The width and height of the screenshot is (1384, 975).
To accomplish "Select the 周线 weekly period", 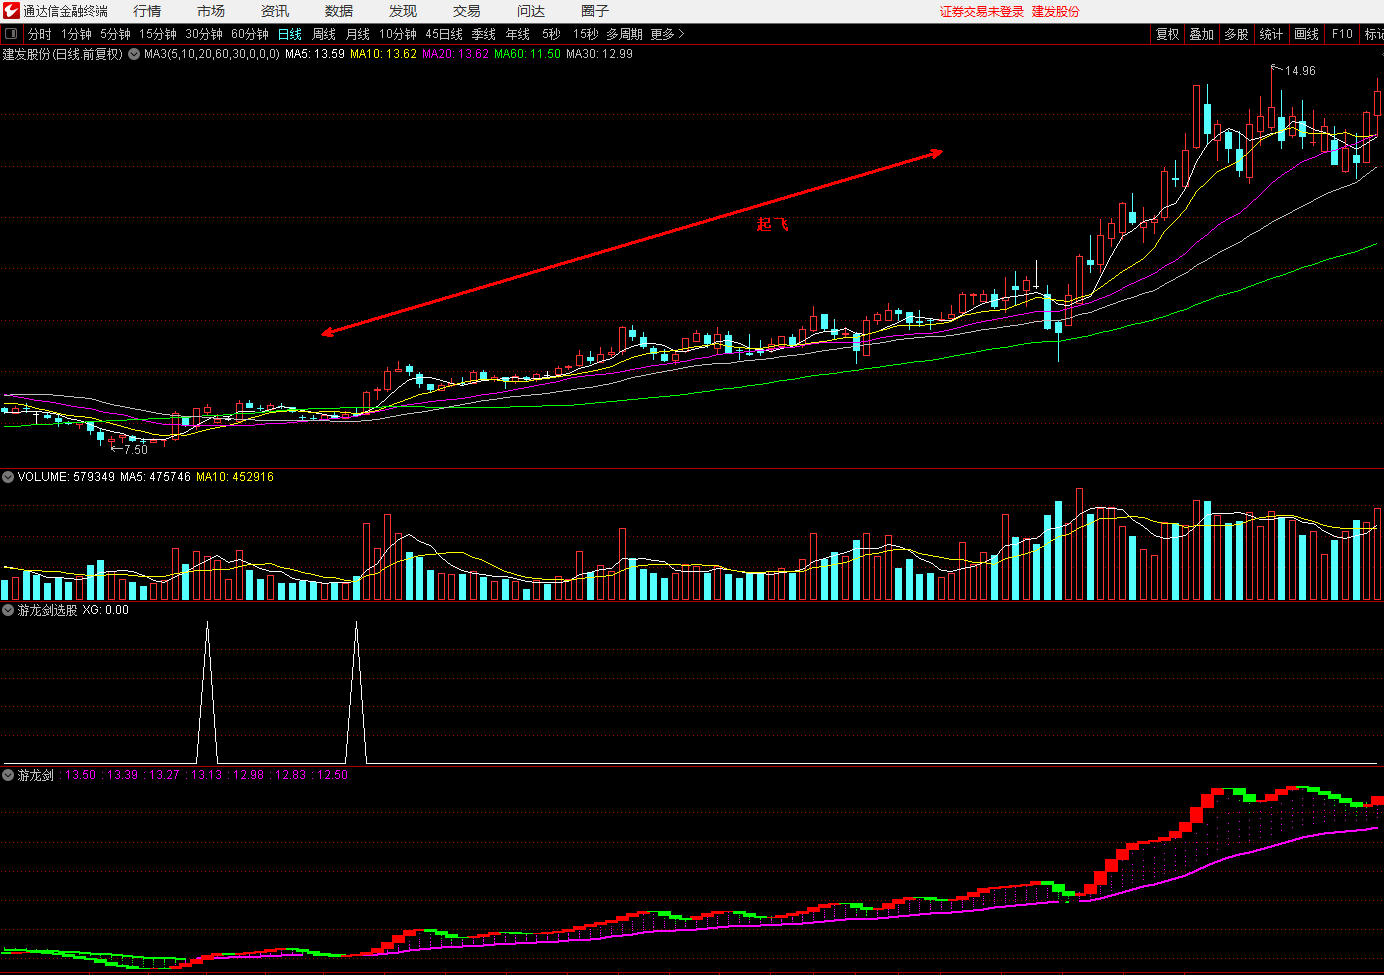I will tap(324, 34).
